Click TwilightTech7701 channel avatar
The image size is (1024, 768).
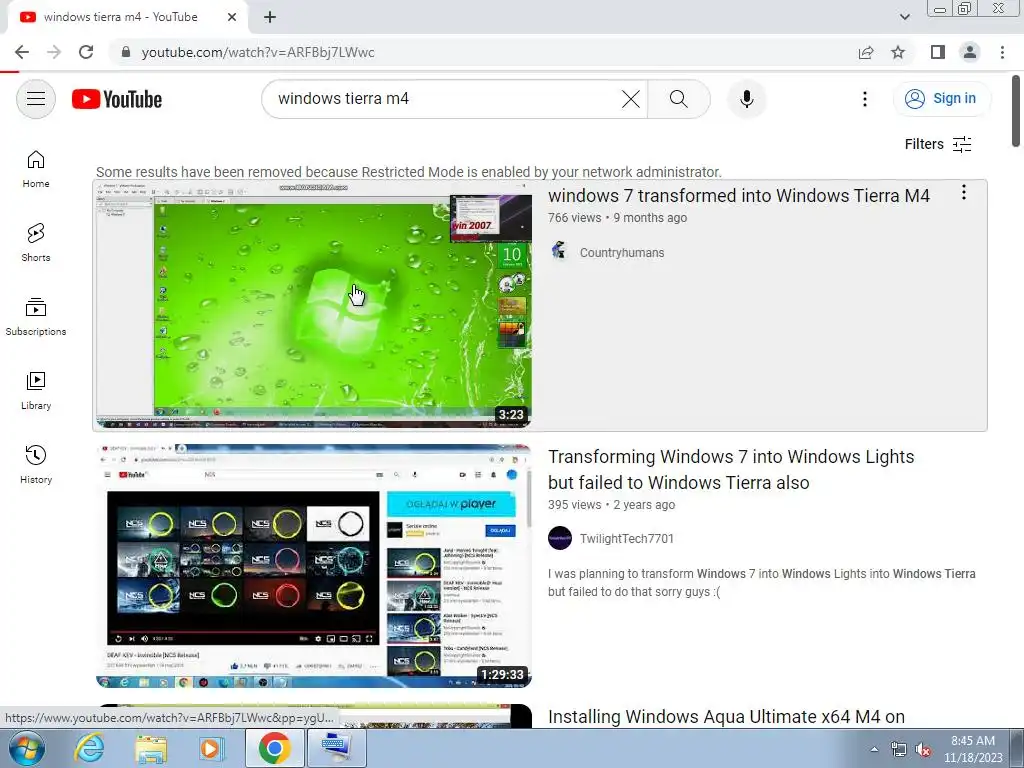(560, 538)
